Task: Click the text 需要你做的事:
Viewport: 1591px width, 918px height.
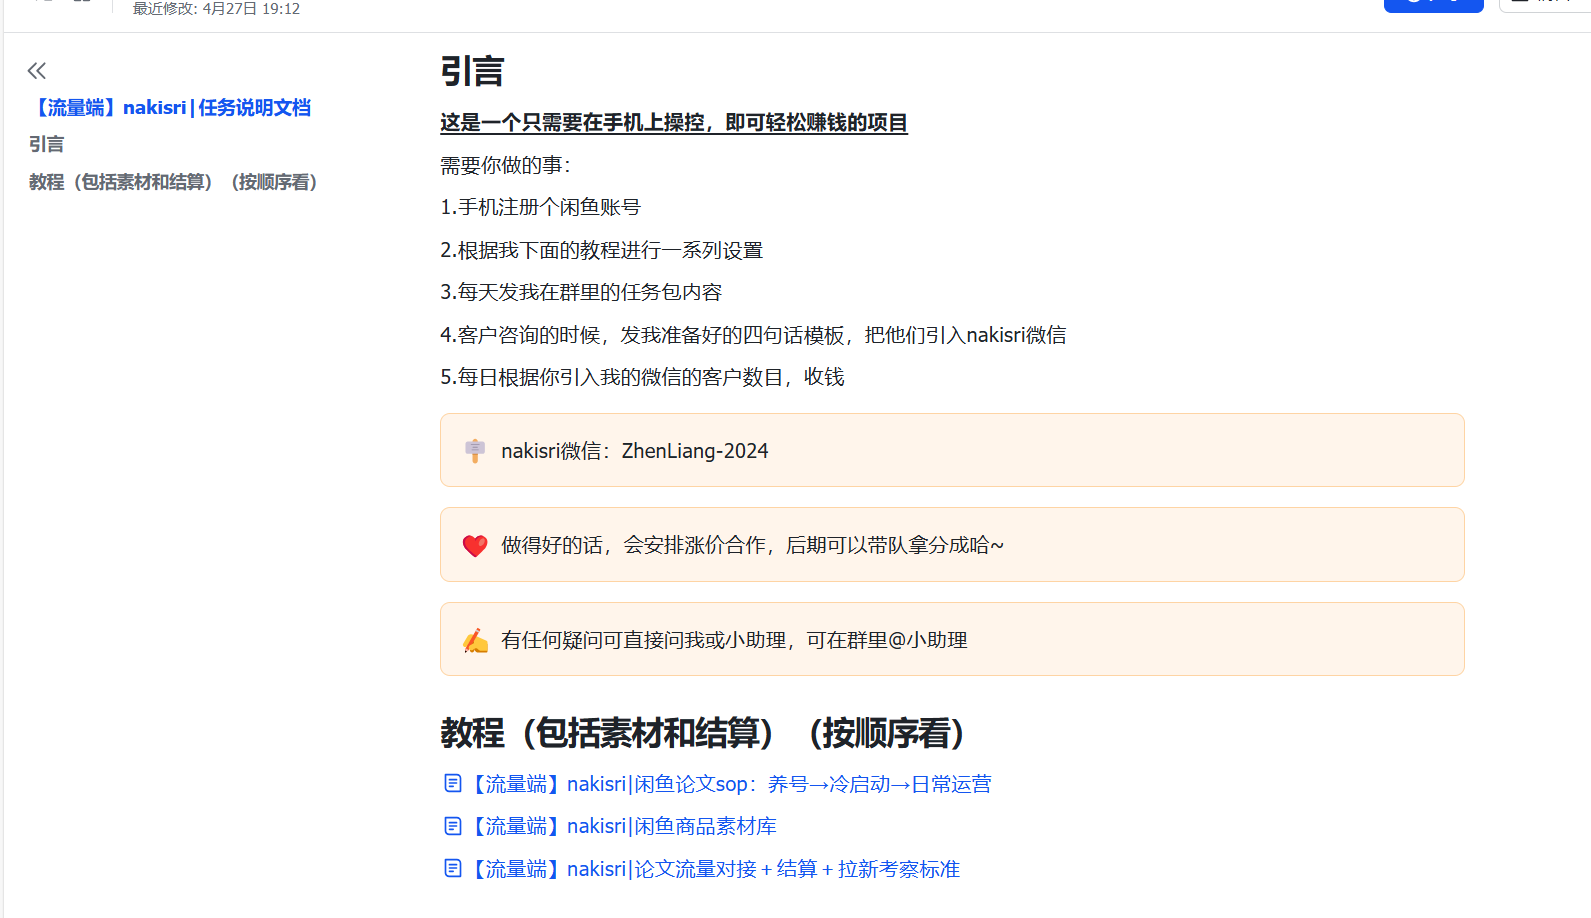Action: [505, 165]
